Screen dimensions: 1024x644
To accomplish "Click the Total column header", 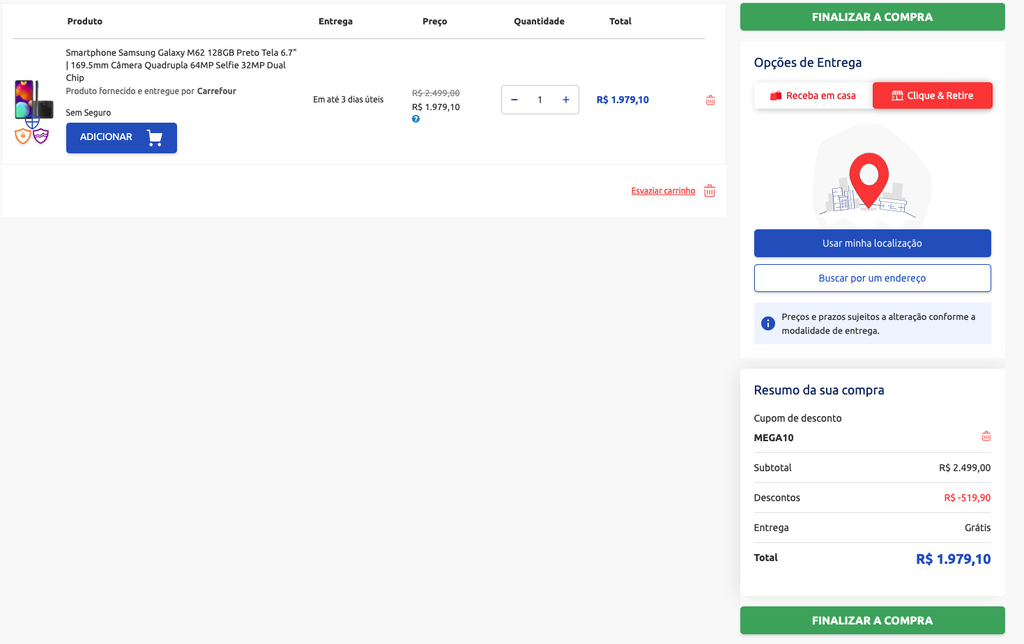I will click(620, 21).
